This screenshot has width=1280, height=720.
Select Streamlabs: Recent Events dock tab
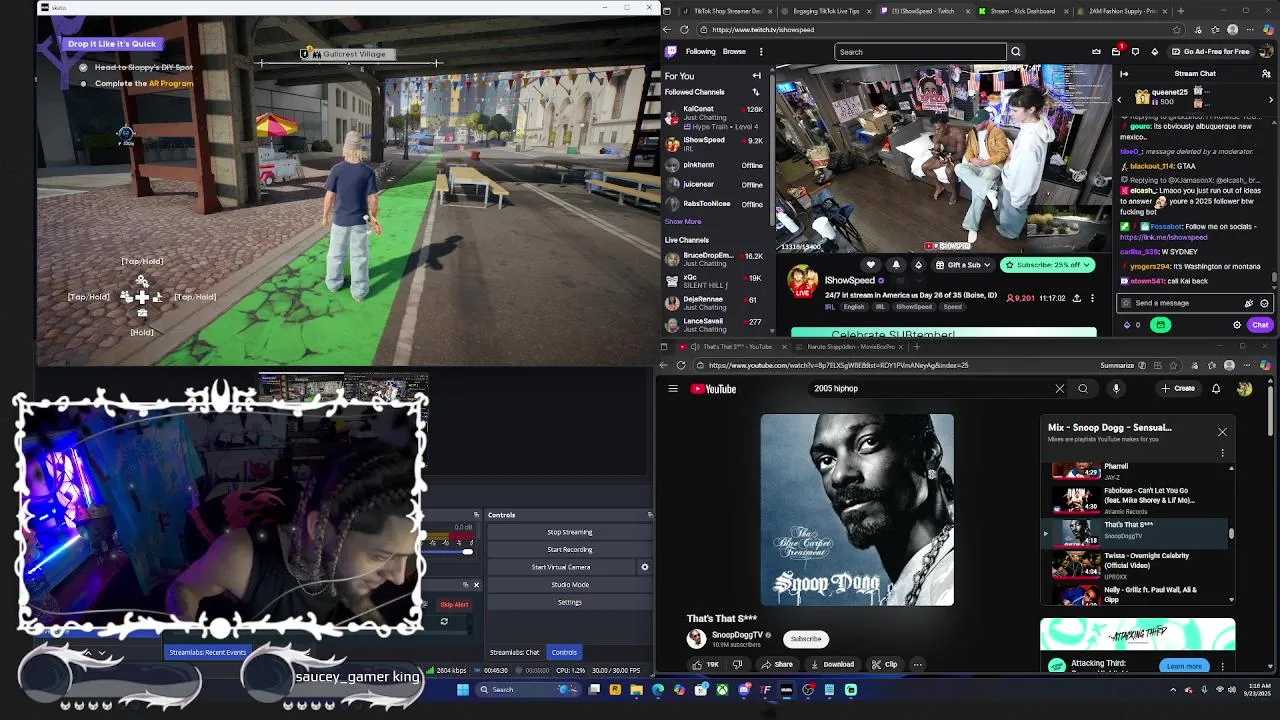click(x=207, y=653)
